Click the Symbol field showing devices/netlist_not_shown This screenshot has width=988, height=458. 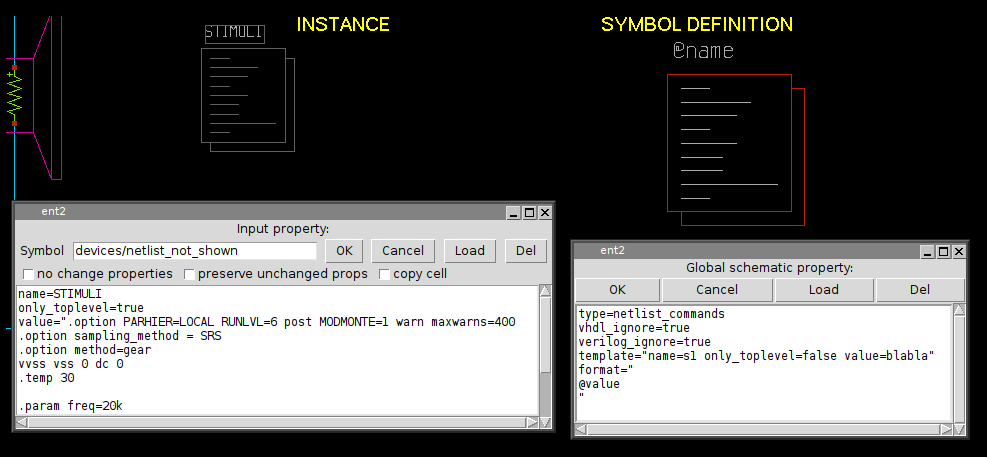[194, 251]
